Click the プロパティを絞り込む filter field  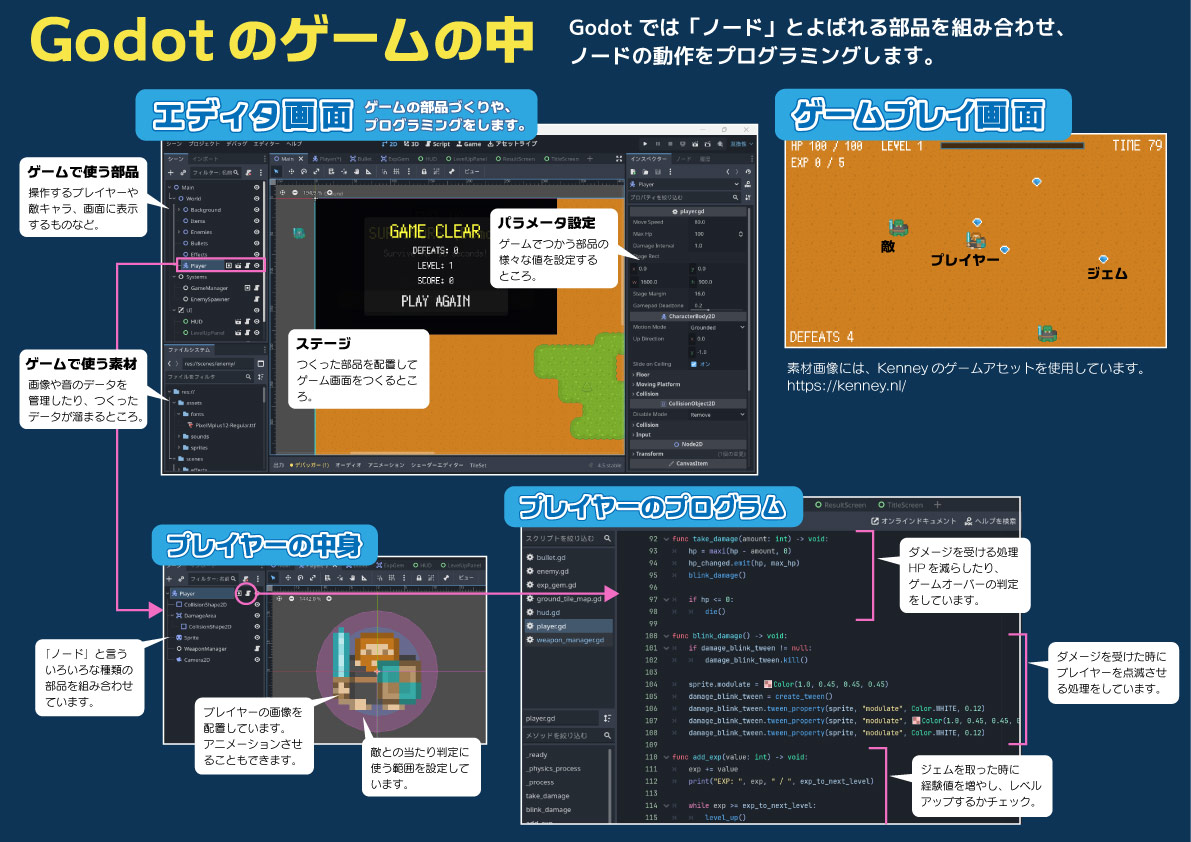684,197
